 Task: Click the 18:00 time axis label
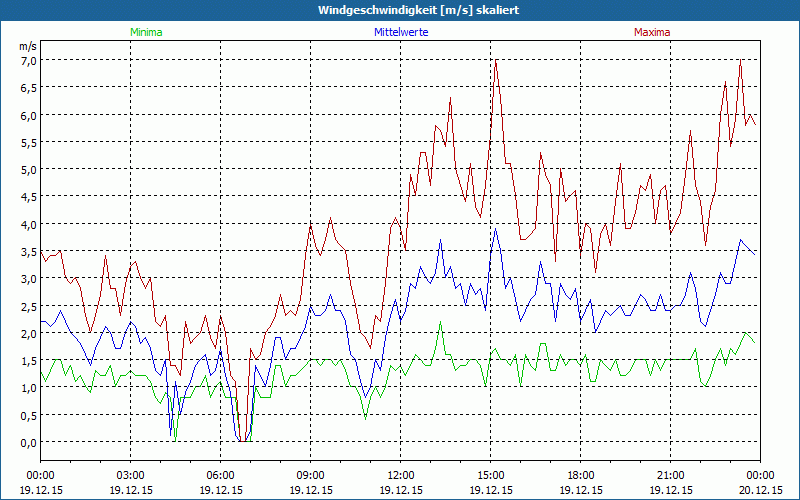pyautogui.click(x=581, y=476)
